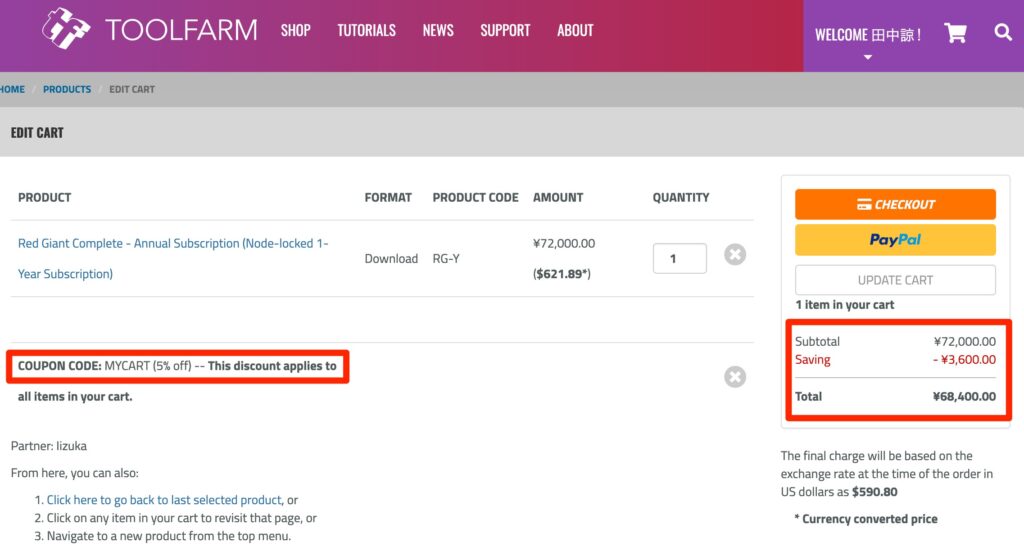Image resolution: width=1024 pixels, height=551 pixels.
Task: Open the NEWS menu
Action: [438, 30]
